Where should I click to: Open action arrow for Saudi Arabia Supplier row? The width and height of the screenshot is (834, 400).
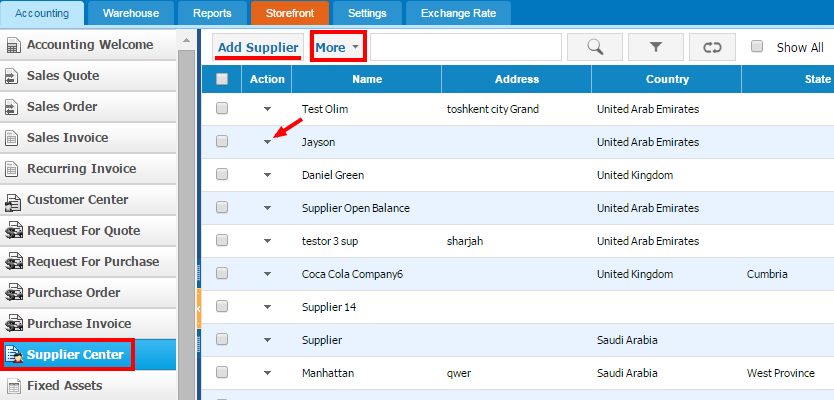point(267,340)
